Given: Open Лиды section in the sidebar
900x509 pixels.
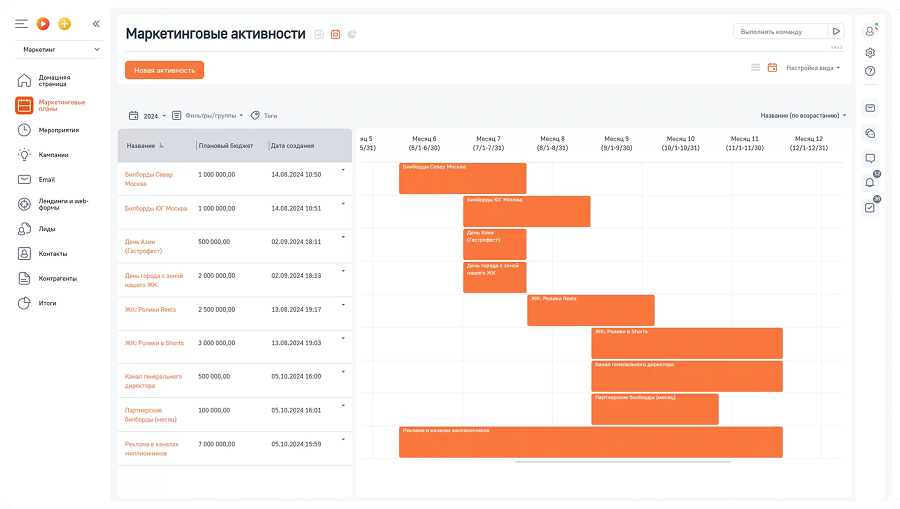Looking at the screenshot, I should pyautogui.click(x=46, y=229).
